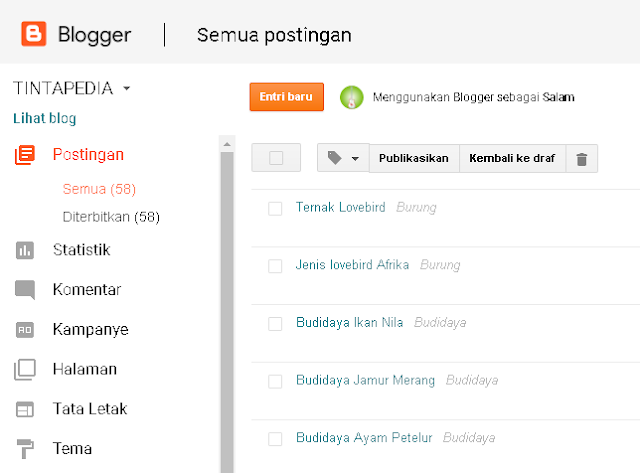
Task: Select the Diterbitkan (58) filter
Action: click(x=111, y=217)
